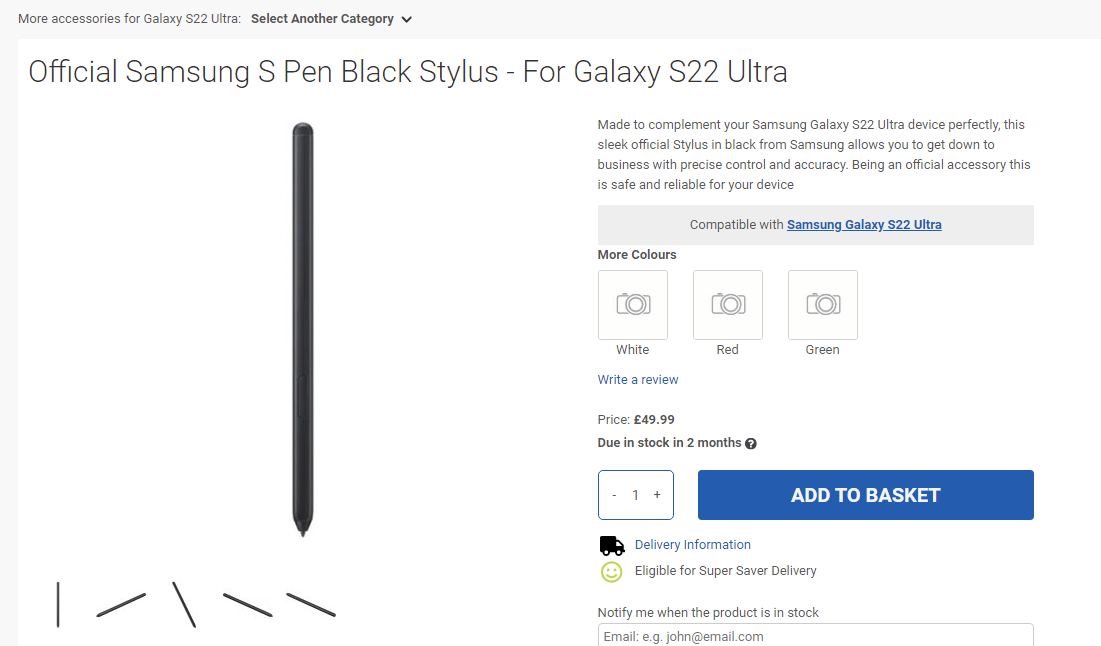Increase quantity with the plus button

(x=657, y=495)
